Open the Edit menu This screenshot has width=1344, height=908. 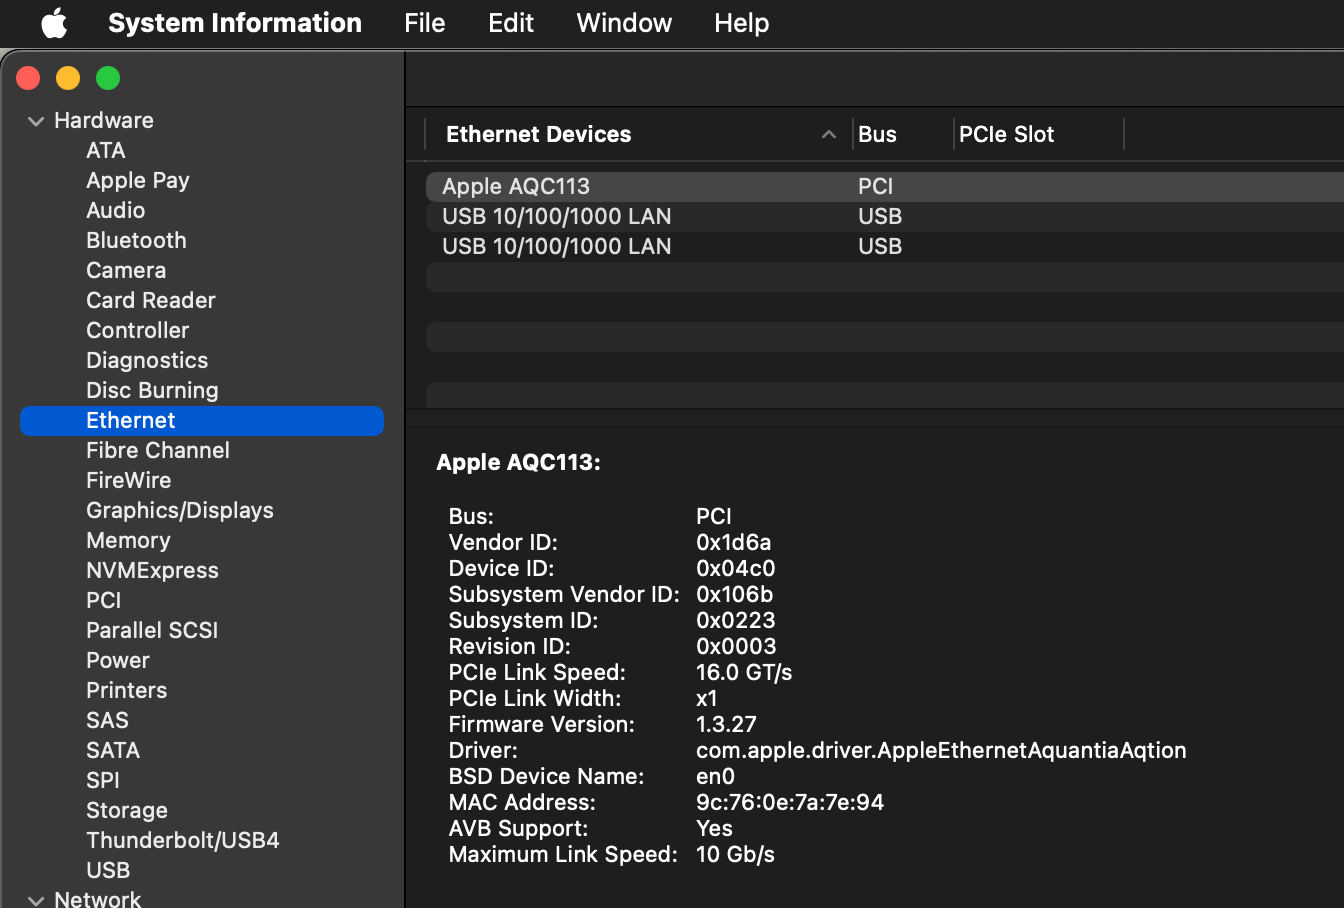point(510,23)
